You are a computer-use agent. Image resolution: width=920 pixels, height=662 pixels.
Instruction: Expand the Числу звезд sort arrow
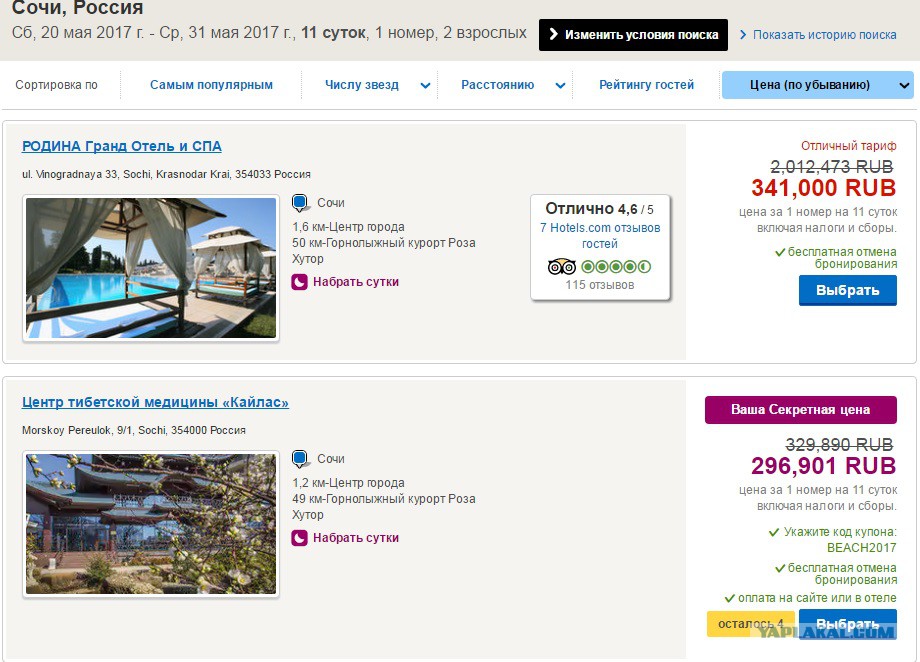click(425, 86)
